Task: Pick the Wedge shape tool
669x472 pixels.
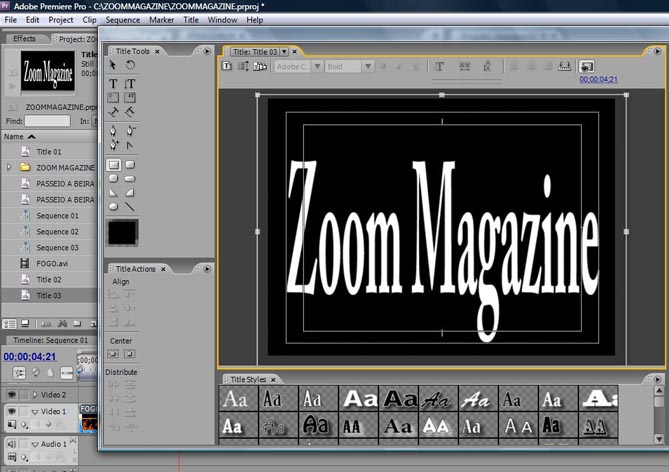Action: [113, 192]
